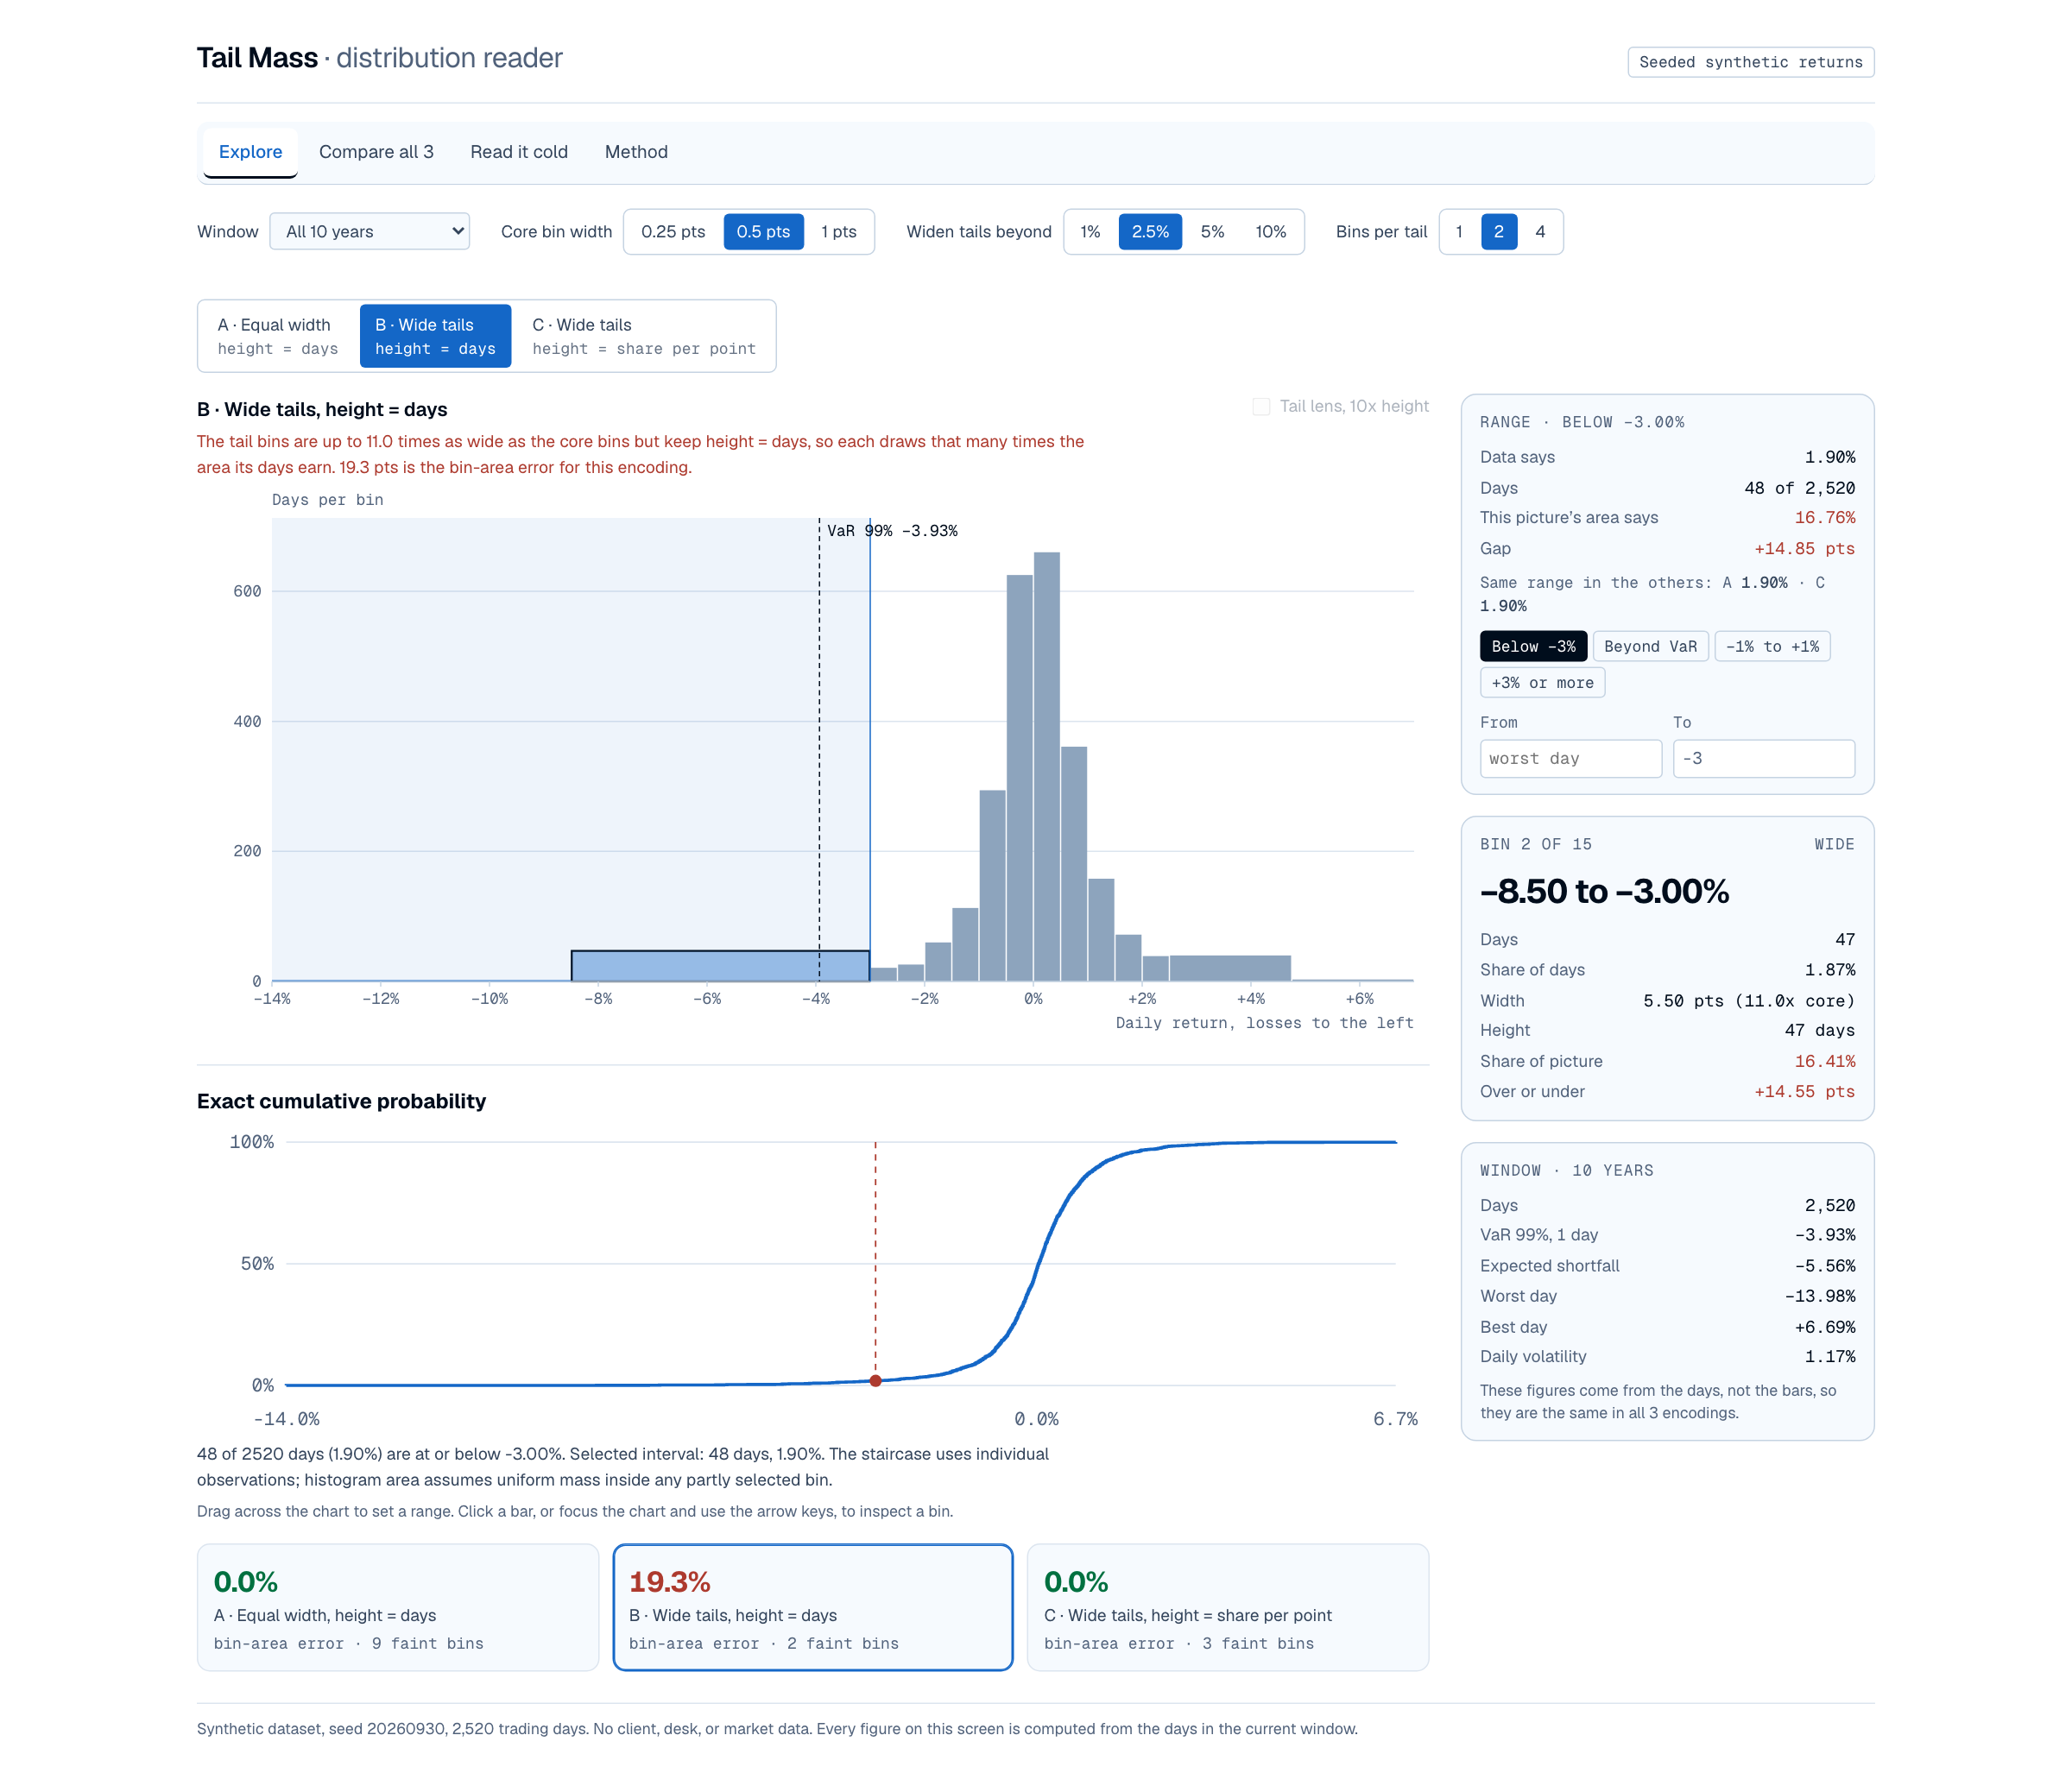This screenshot has width=2072, height=1792.
Task: Widen tails beyond 1%
Action: (1090, 232)
